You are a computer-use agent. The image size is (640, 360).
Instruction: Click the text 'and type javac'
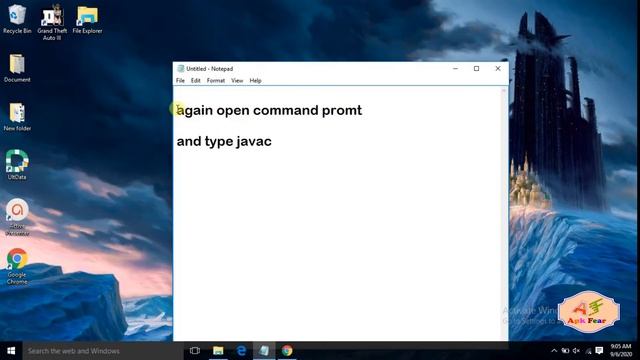[224, 142]
